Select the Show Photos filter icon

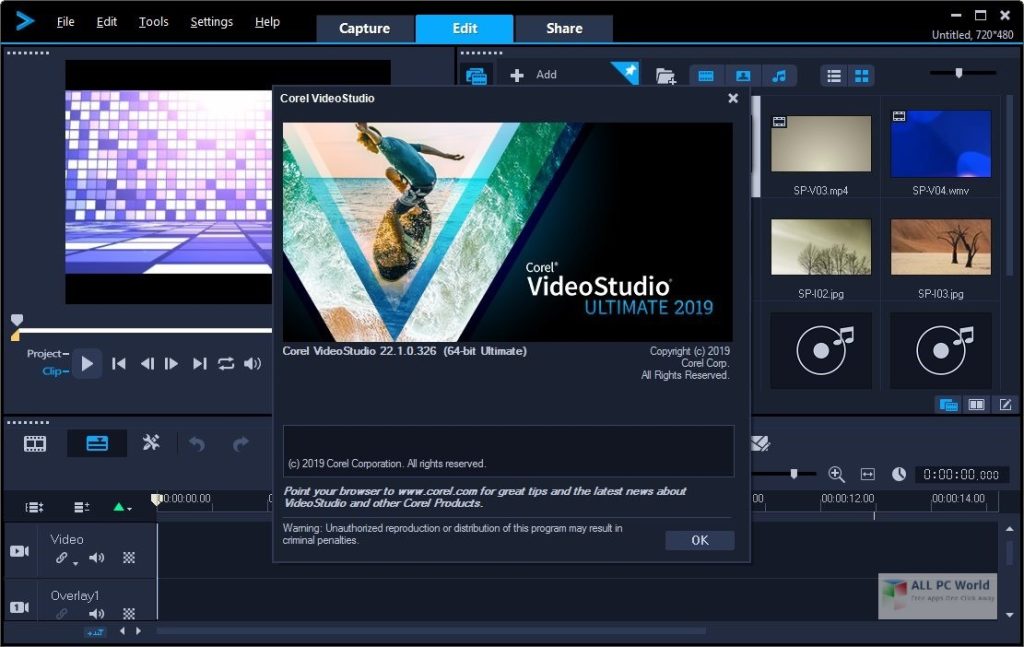coord(743,76)
